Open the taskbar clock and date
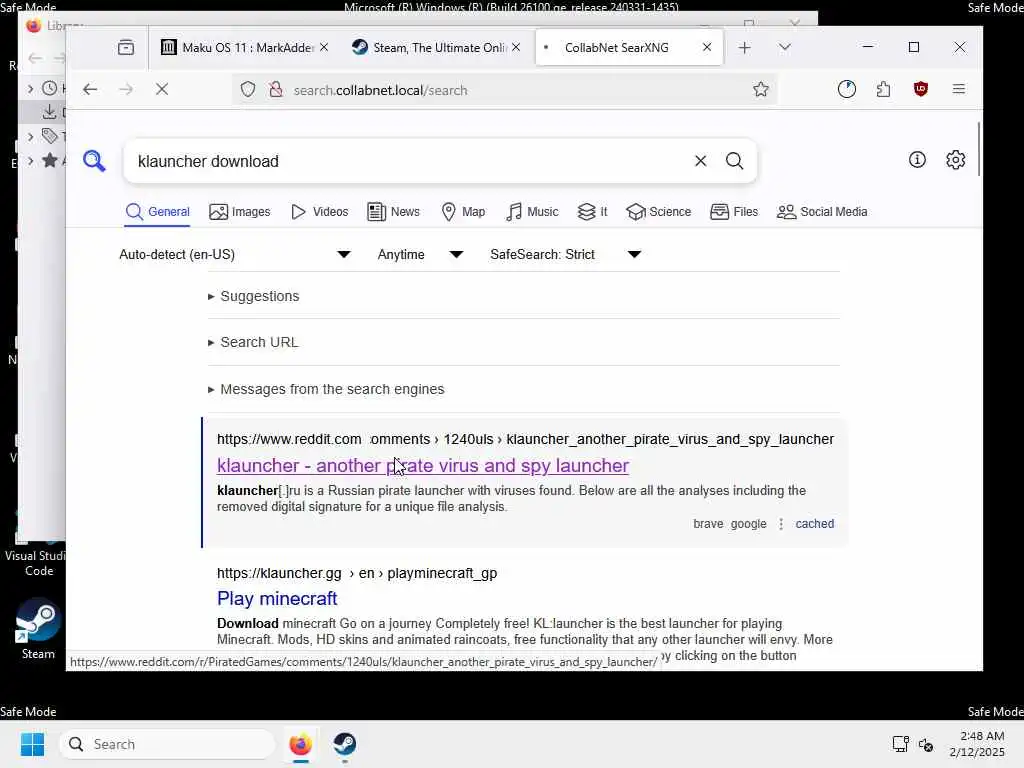 tap(977, 744)
